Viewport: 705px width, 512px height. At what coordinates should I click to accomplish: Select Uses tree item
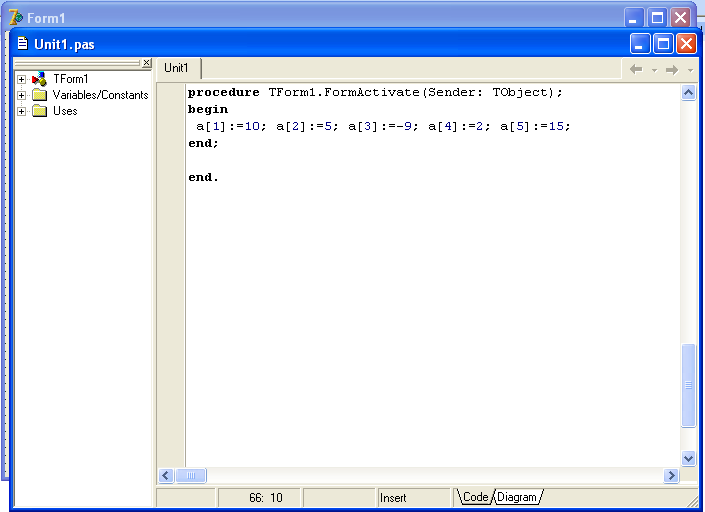click(x=65, y=111)
